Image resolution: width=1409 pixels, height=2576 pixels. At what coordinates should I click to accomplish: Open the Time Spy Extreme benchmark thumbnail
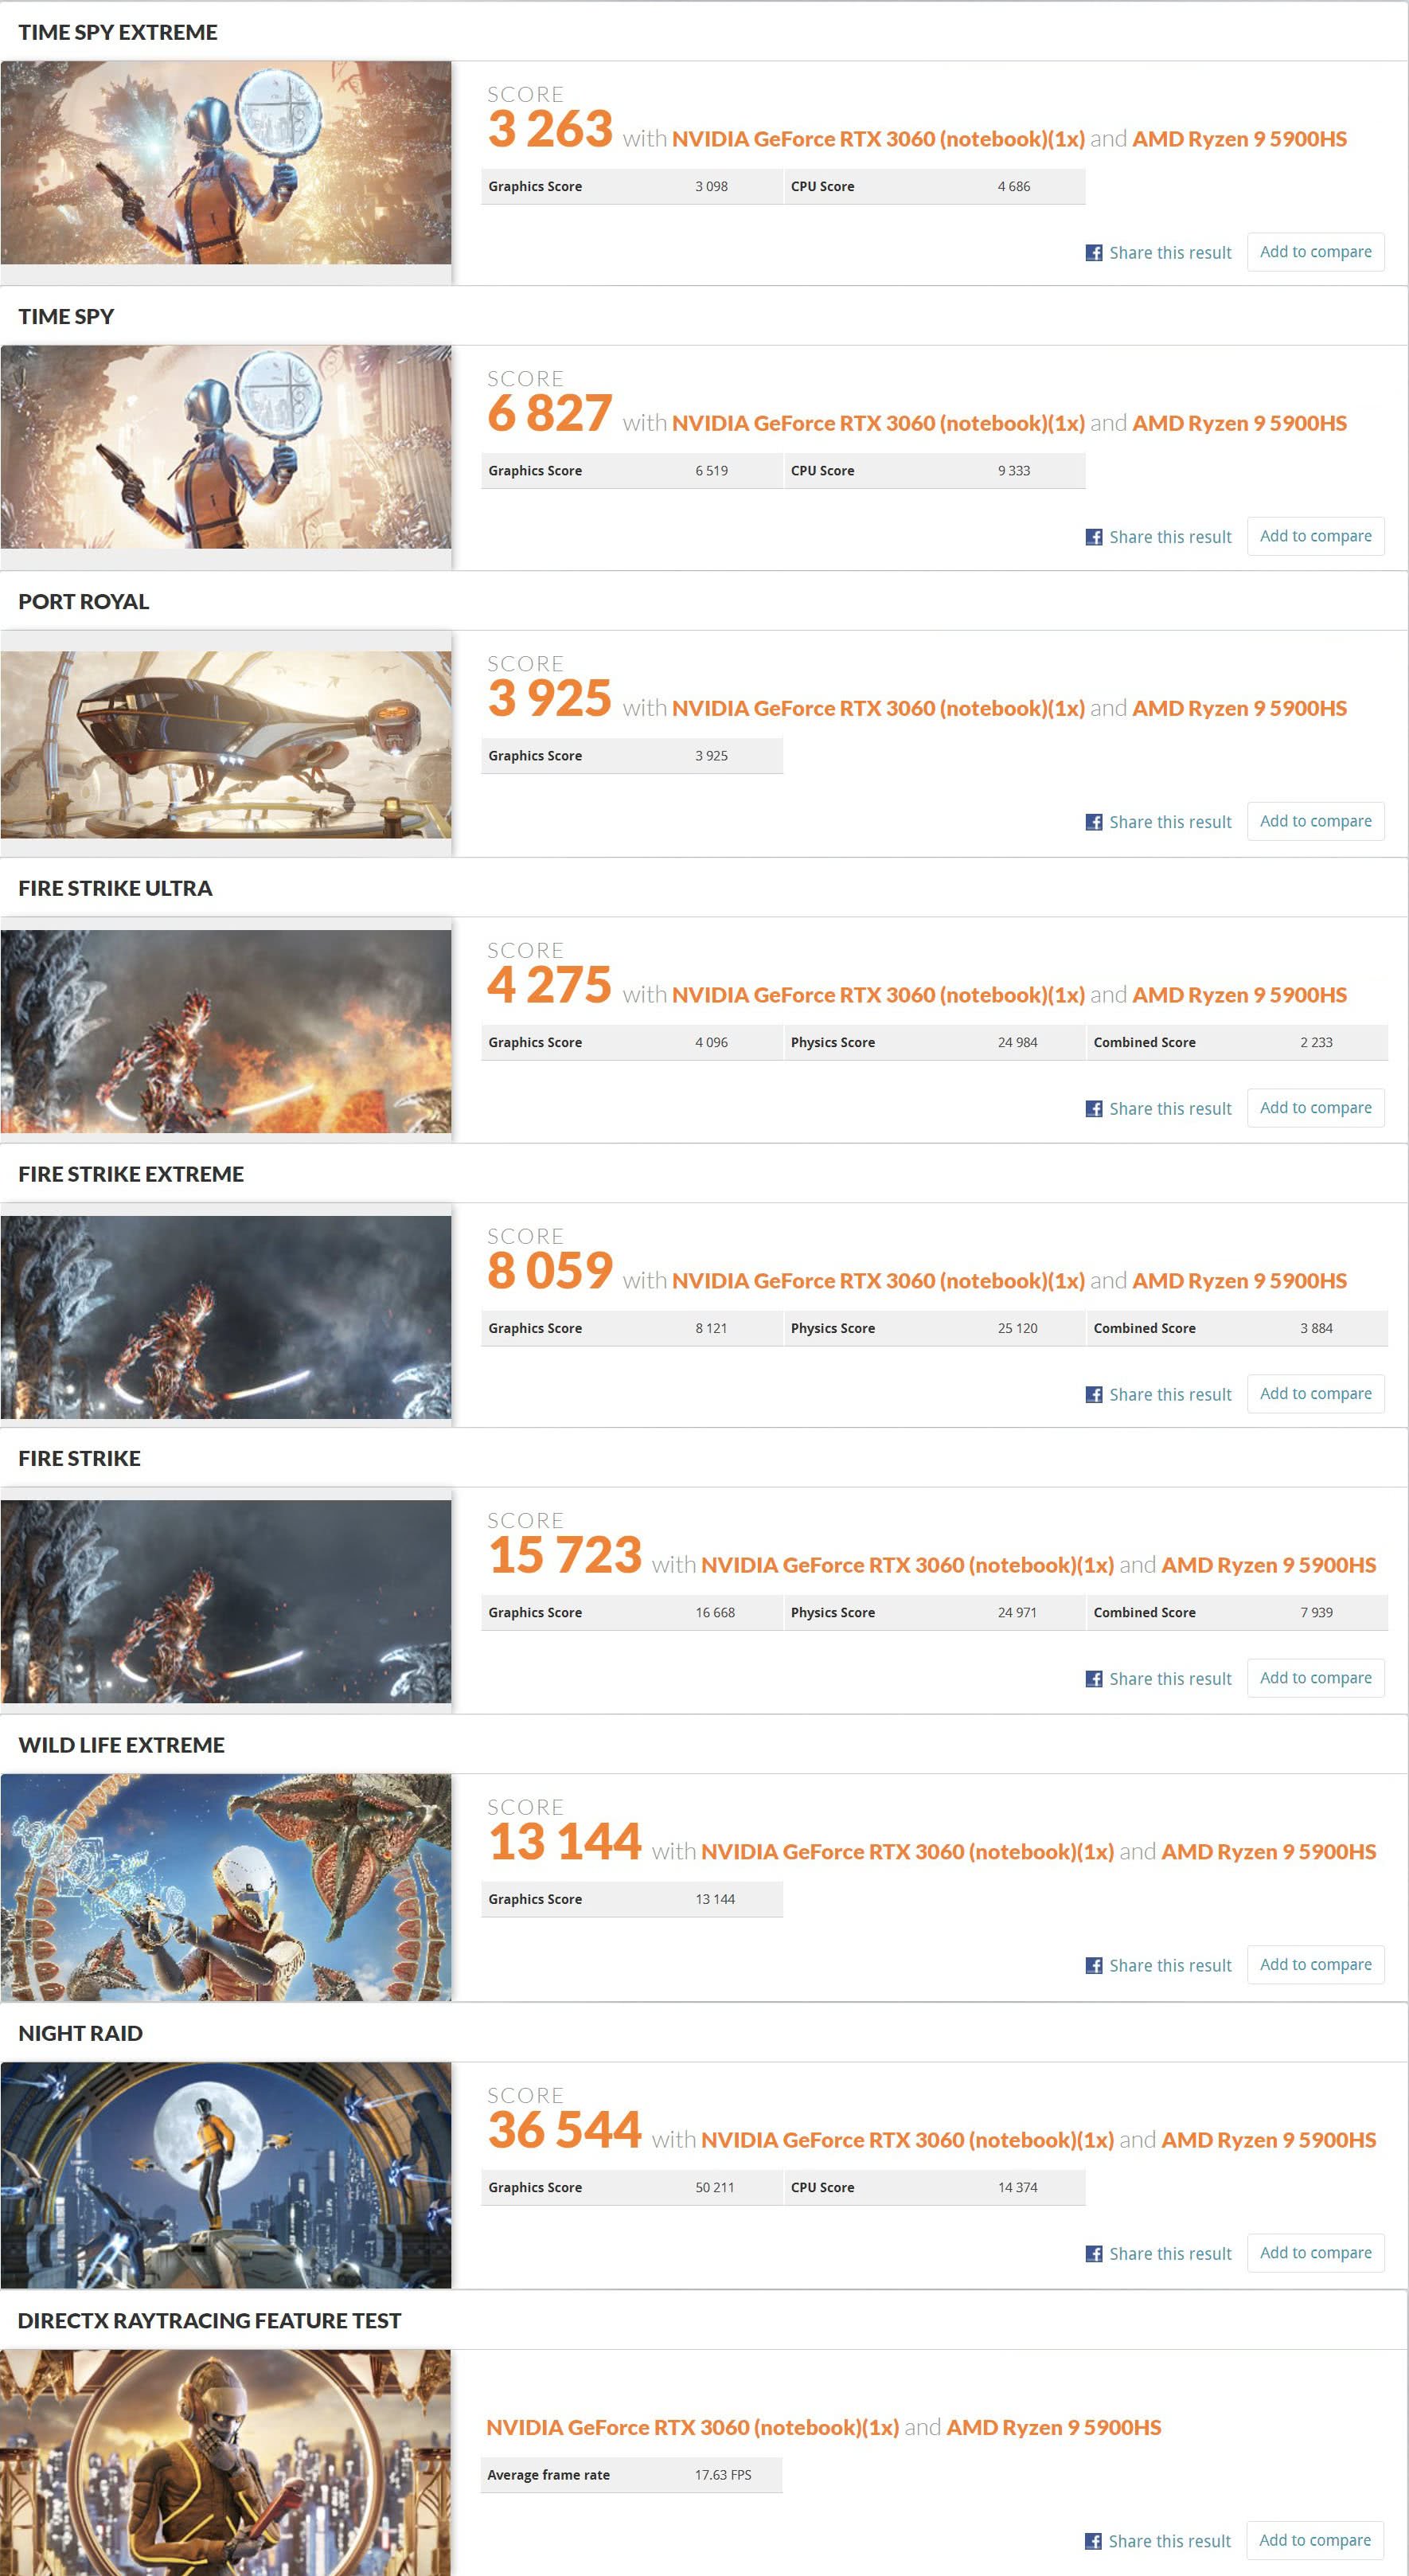click(226, 163)
